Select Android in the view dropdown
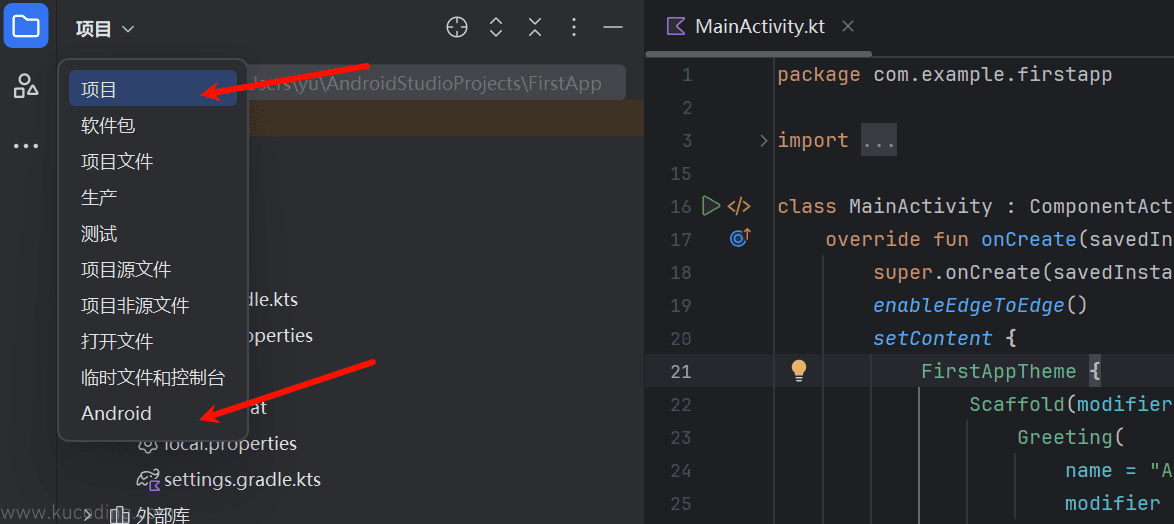This screenshot has width=1174, height=524. click(153, 413)
